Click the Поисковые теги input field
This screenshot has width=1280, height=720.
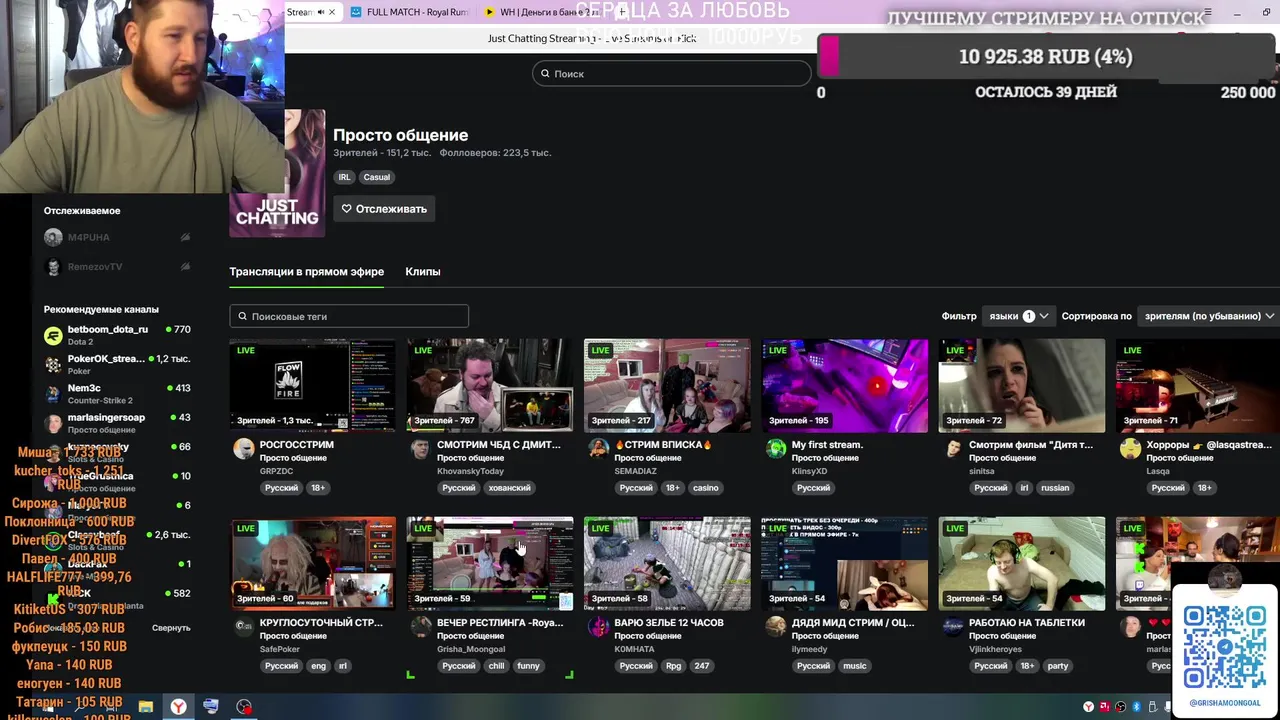349,317
